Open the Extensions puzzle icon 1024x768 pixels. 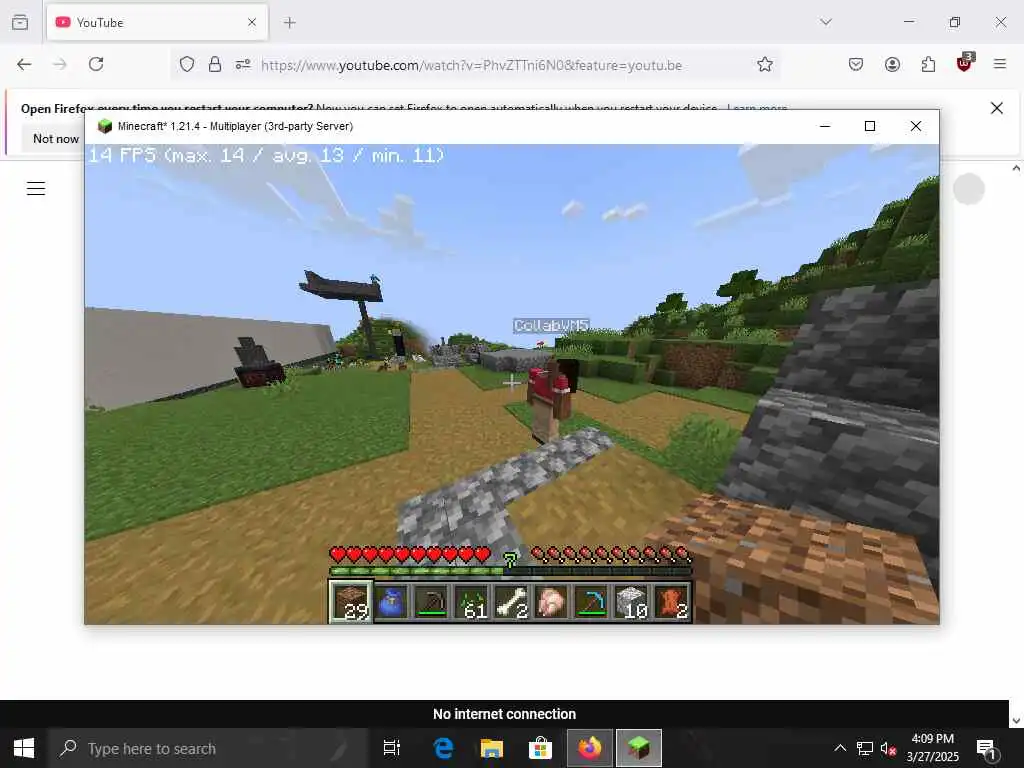pos(928,64)
